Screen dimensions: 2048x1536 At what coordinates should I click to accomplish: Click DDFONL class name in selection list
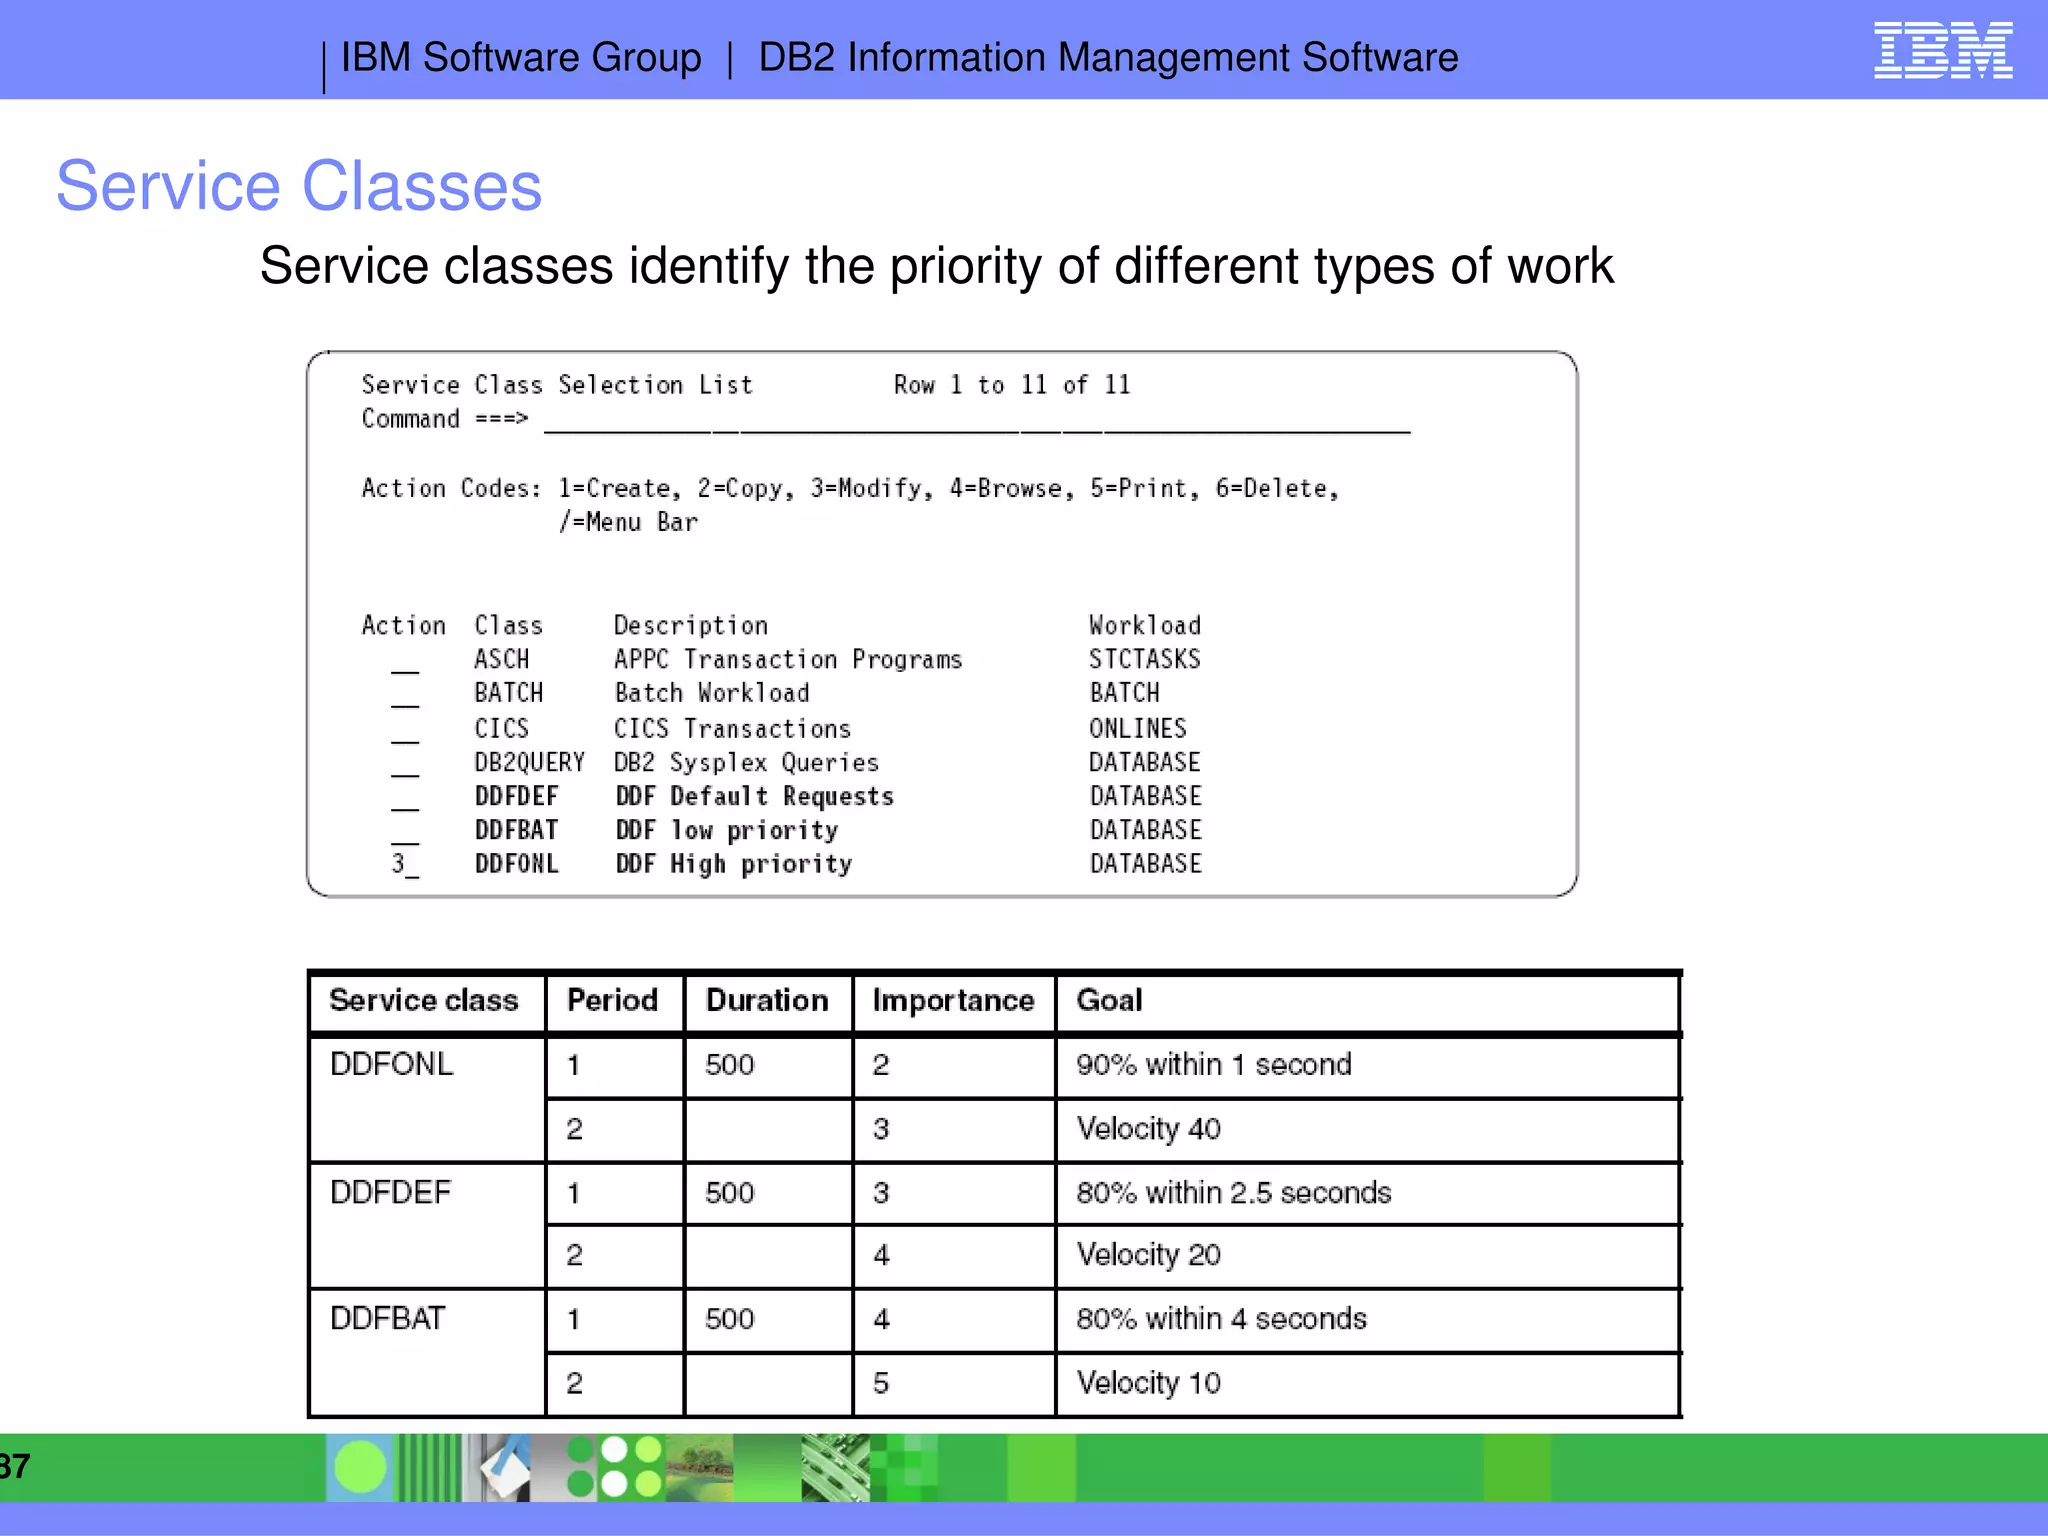516,864
